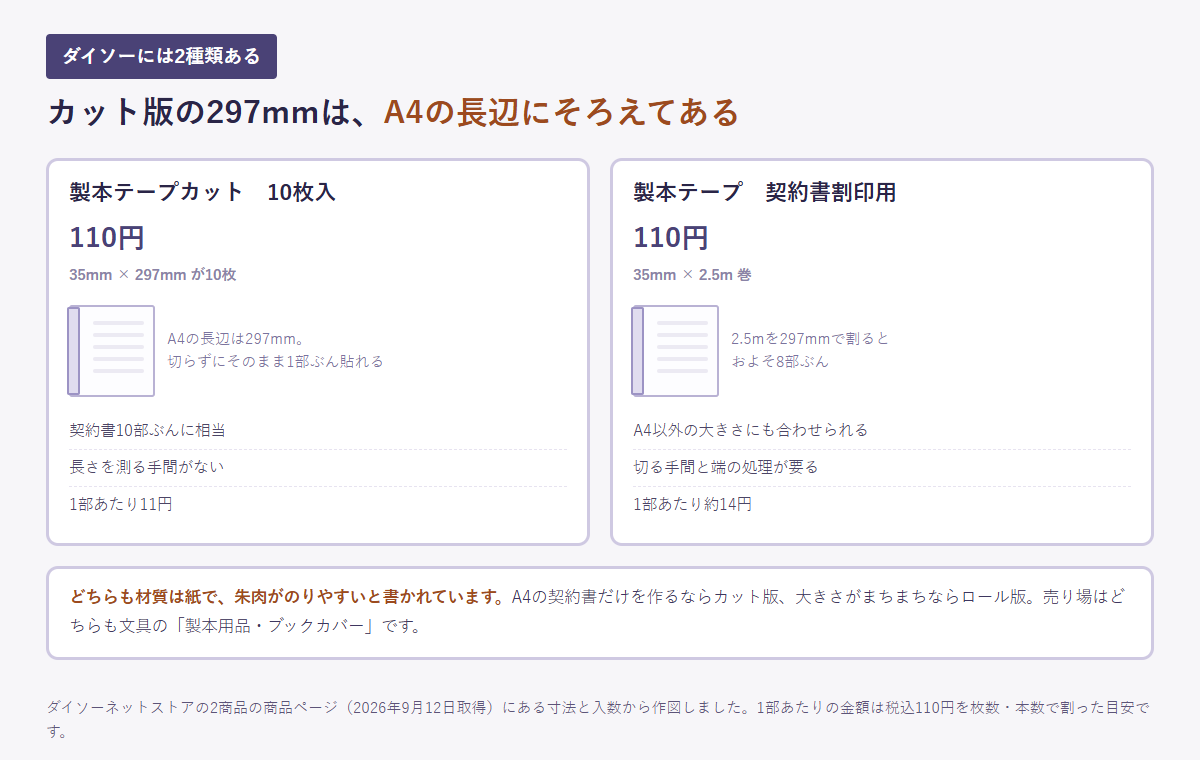Image resolution: width=1200 pixels, height=760 pixels.
Task: Click the line およそ8部ぶん
Action: coord(780,361)
